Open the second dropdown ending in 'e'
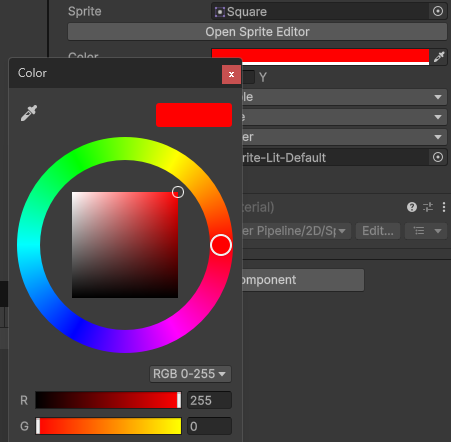451x442 pixels. (345, 117)
